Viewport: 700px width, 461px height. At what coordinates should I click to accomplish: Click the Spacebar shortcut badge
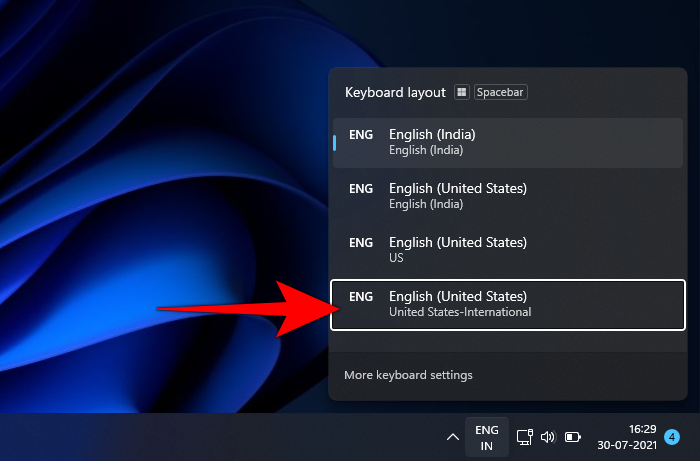point(500,92)
